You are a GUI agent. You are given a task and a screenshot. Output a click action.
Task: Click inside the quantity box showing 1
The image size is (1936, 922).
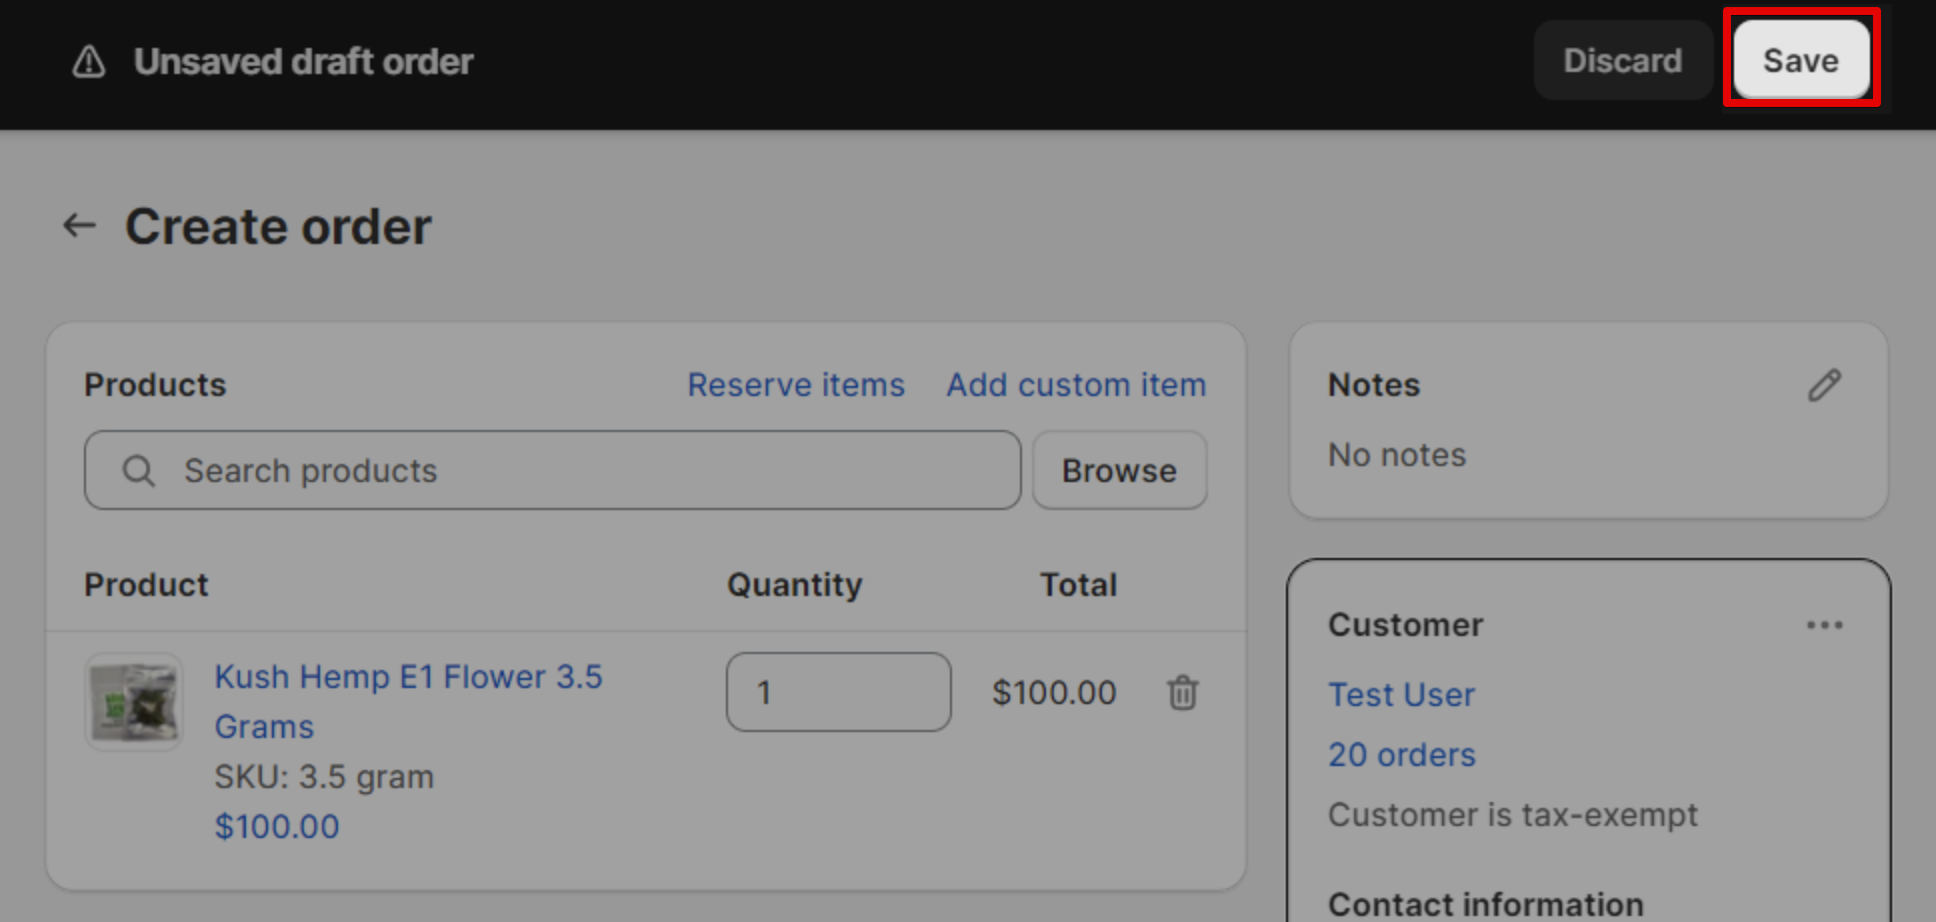pos(838,692)
